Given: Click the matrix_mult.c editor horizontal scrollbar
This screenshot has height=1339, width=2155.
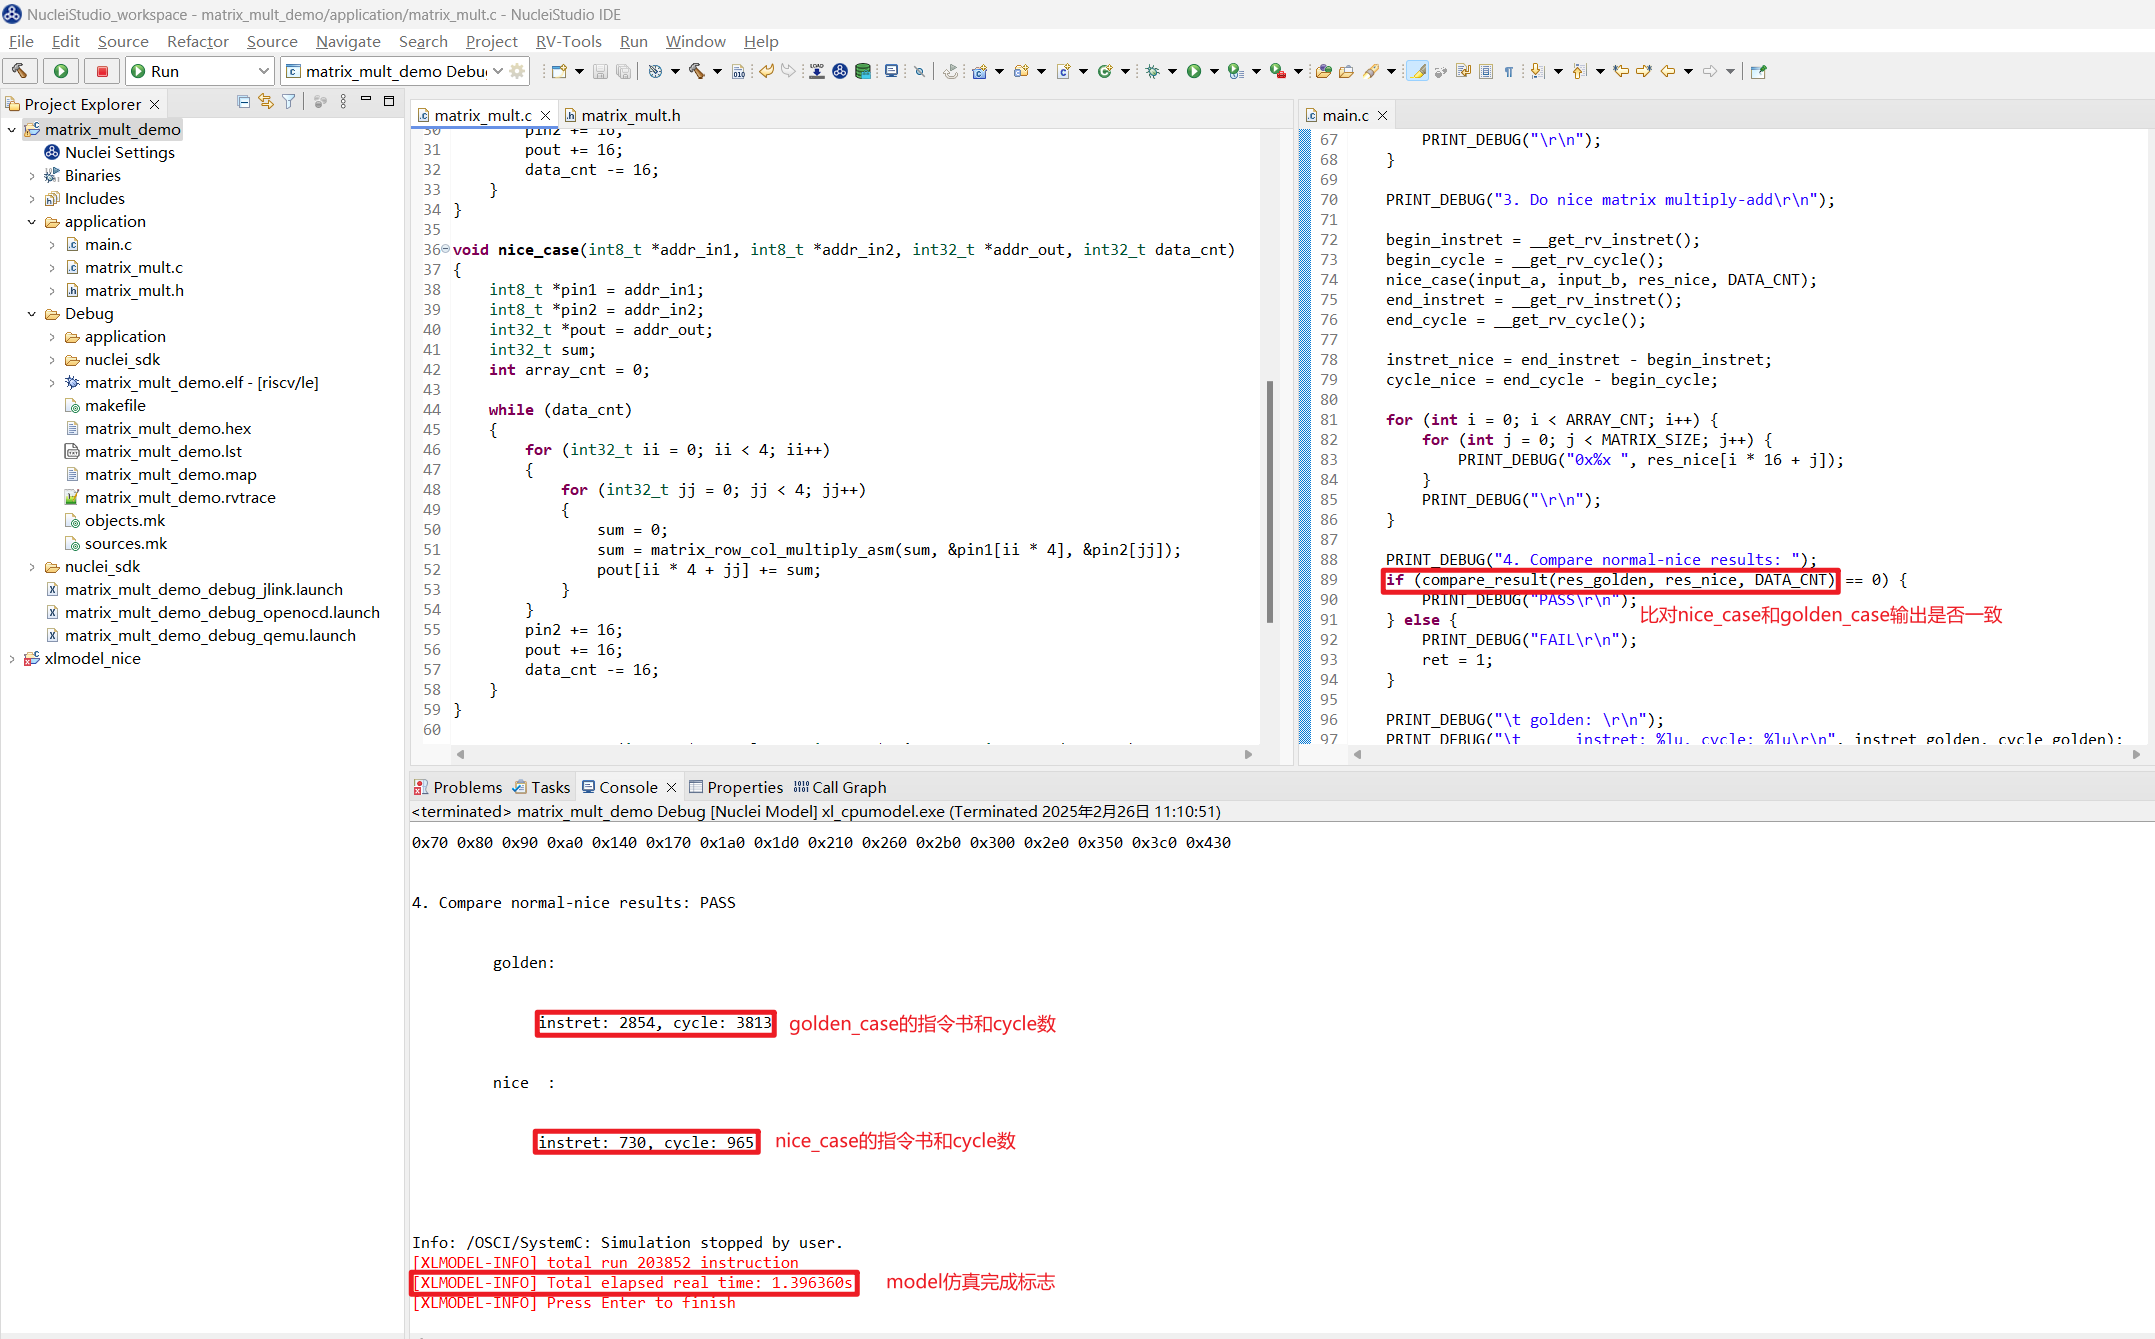Looking at the screenshot, I should point(853,755).
